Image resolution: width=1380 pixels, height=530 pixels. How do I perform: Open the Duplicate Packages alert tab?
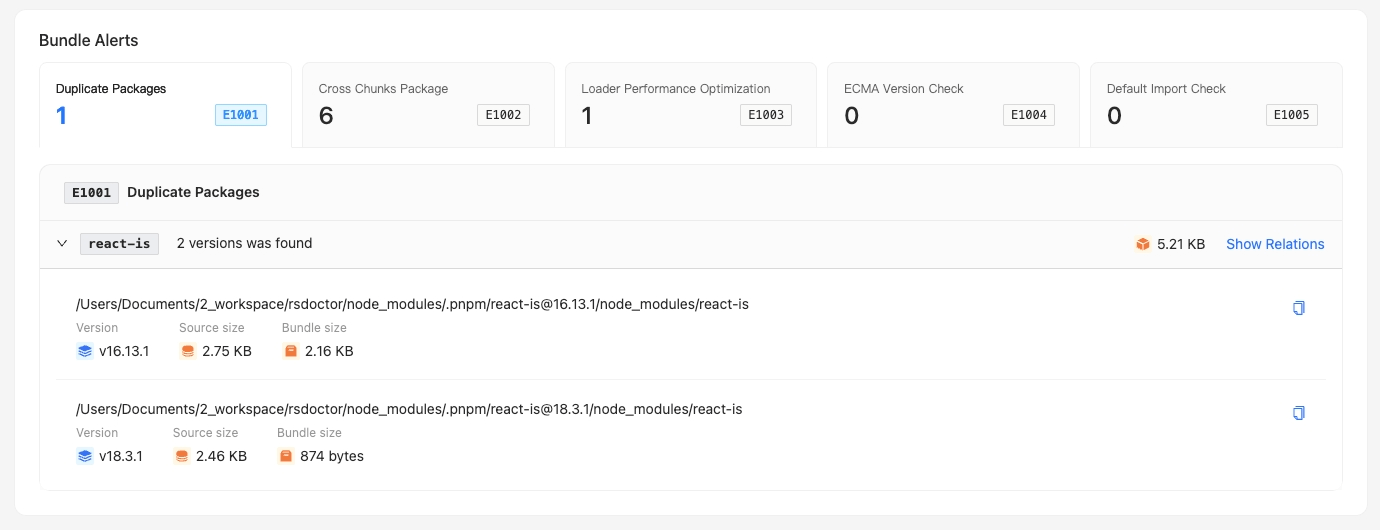pyautogui.click(x=165, y=105)
